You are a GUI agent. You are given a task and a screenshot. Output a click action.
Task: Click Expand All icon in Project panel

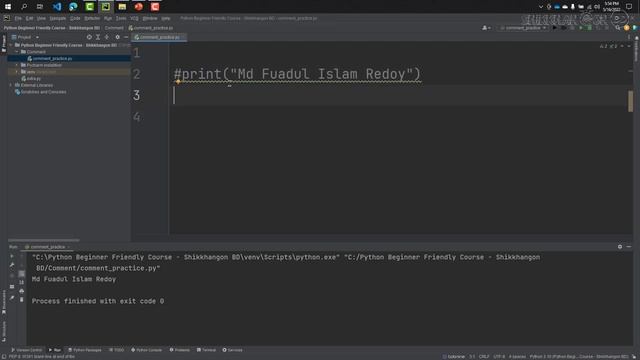[x=98, y=37]
